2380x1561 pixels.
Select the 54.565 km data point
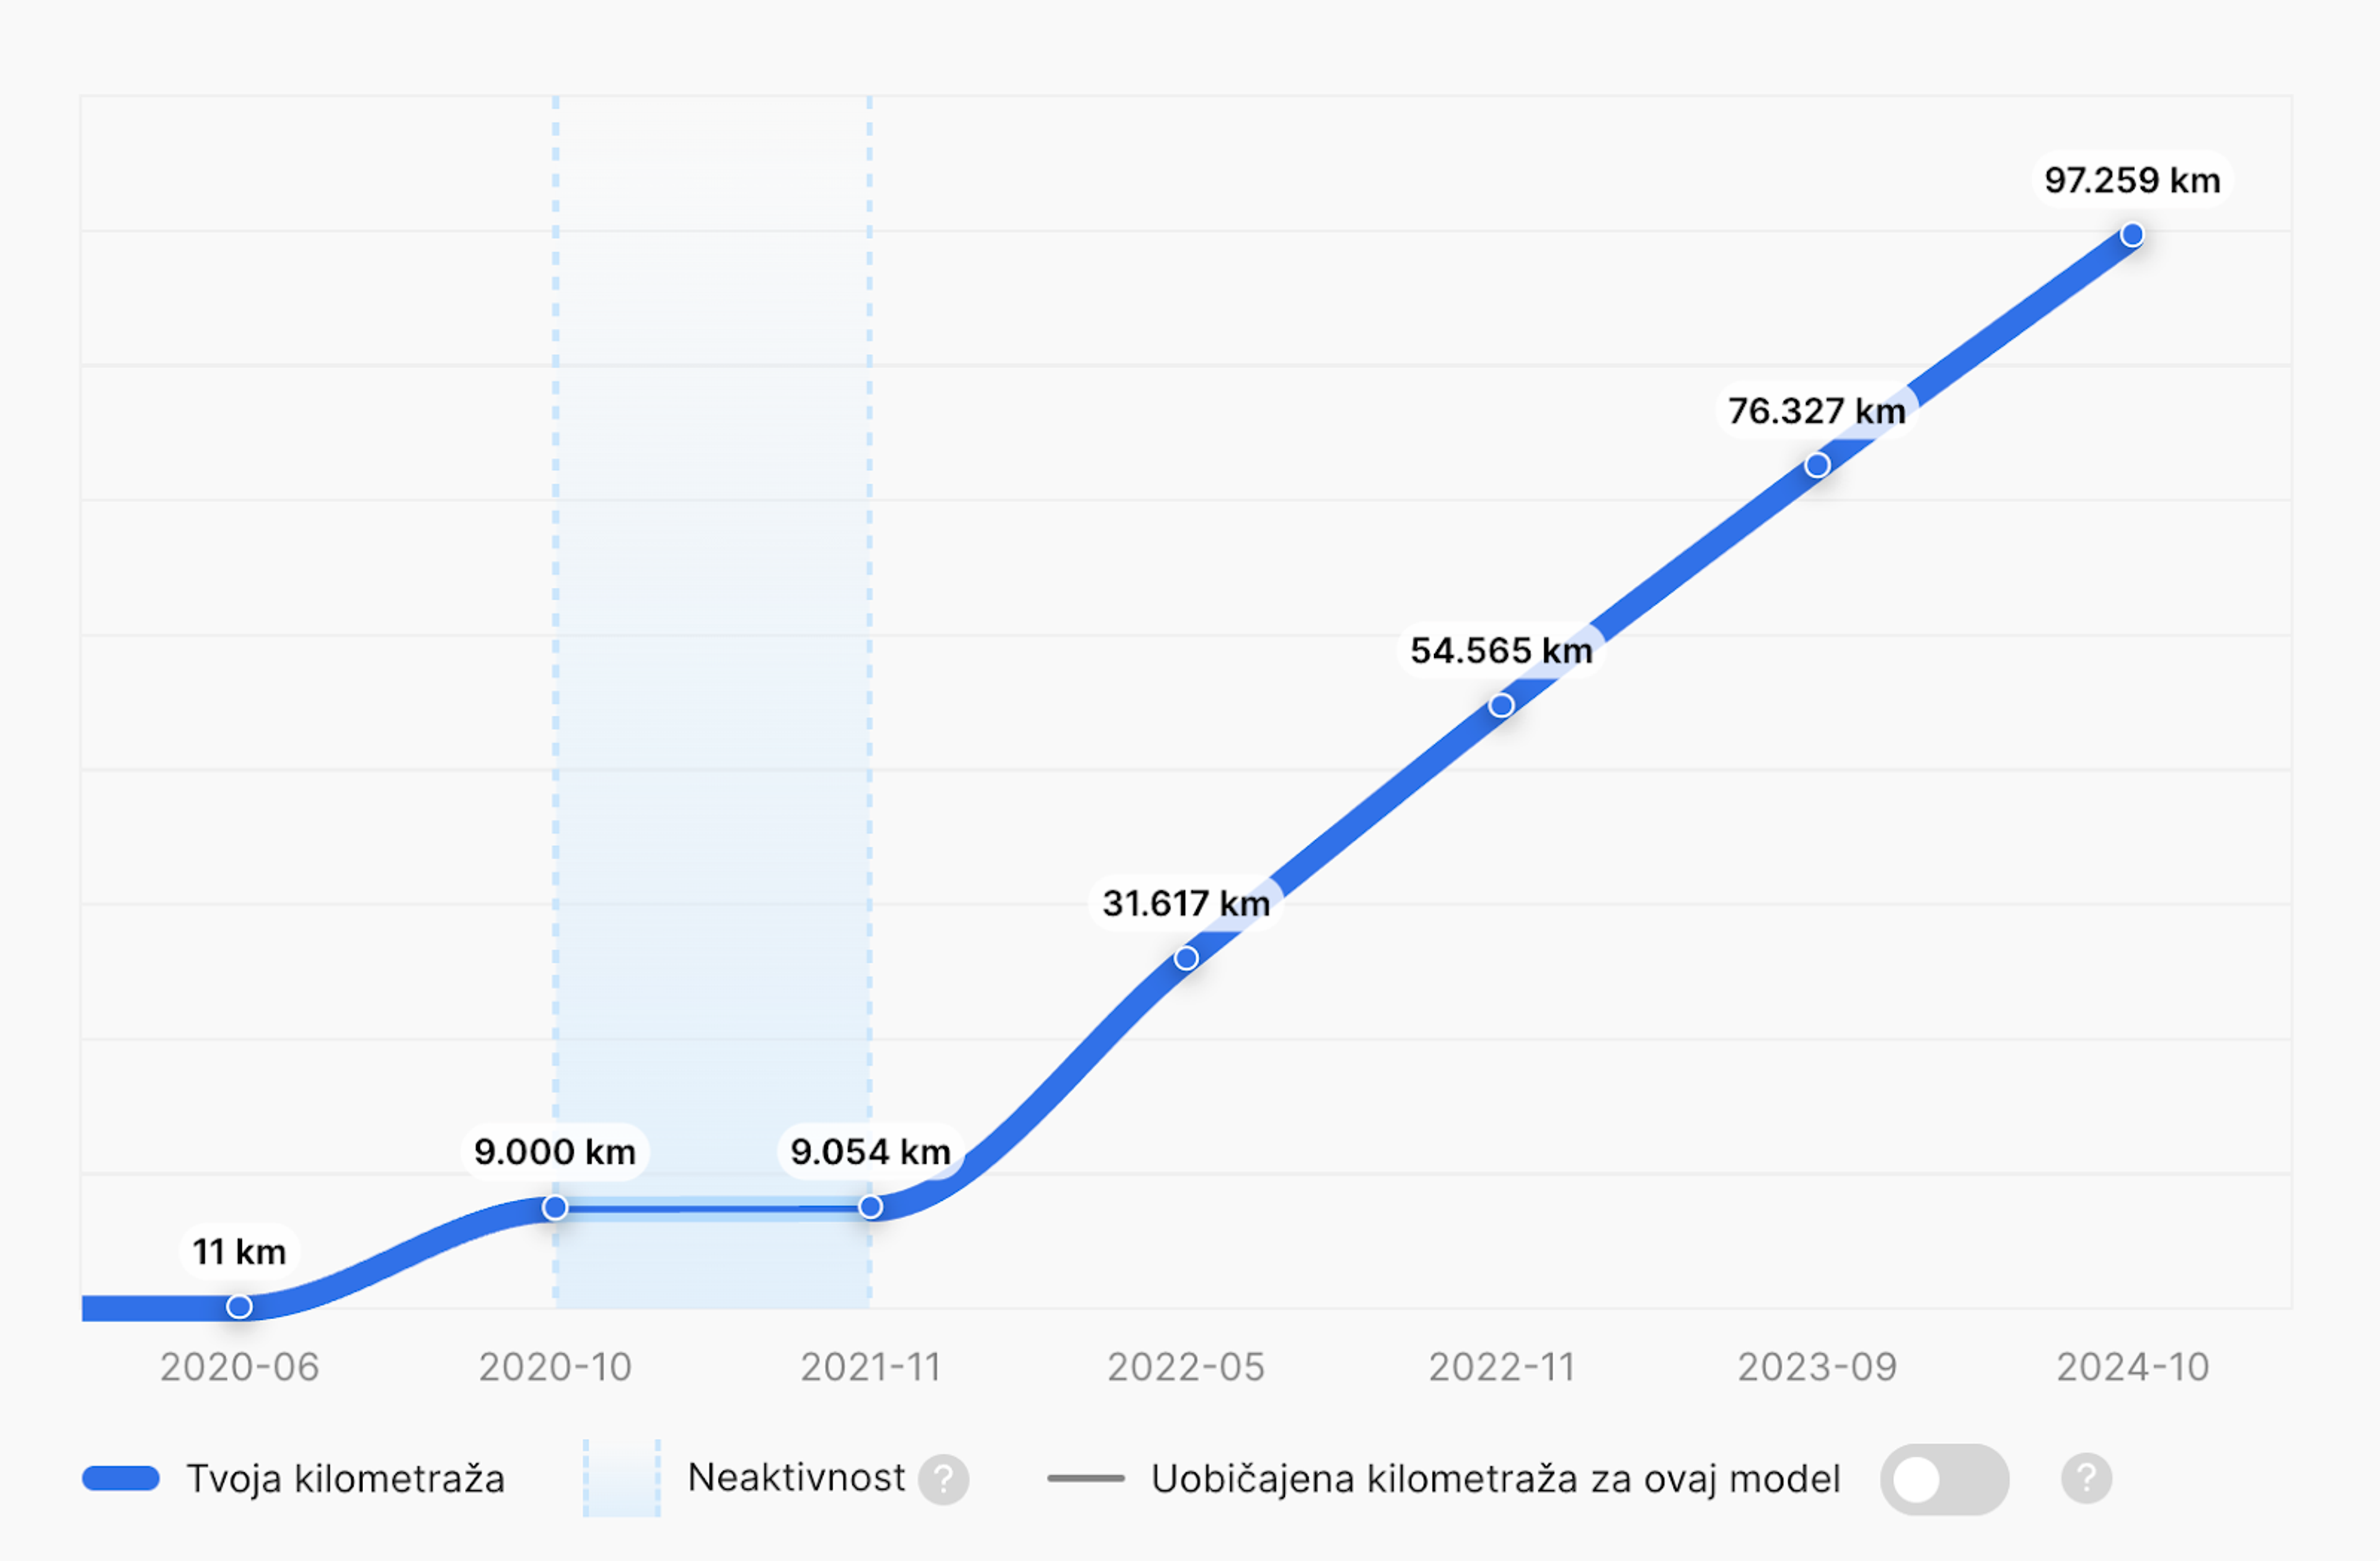click(1501, 706)
